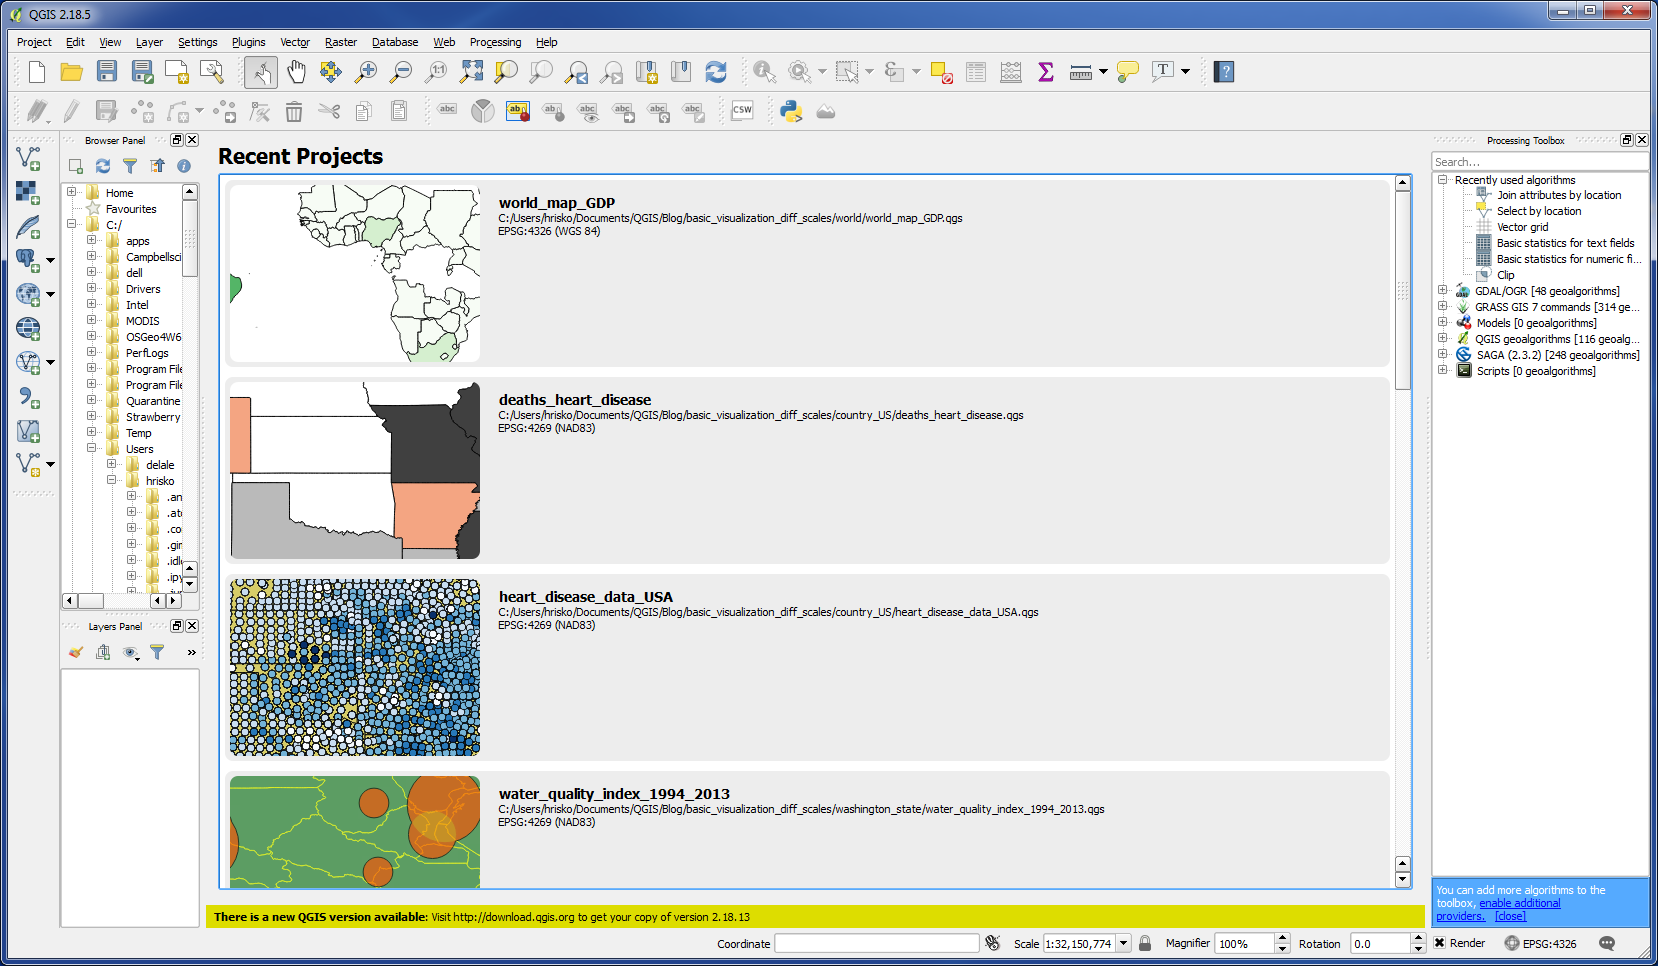Select the Pan Map hand tool
The image size is (1658, 966).
(296, 72)
